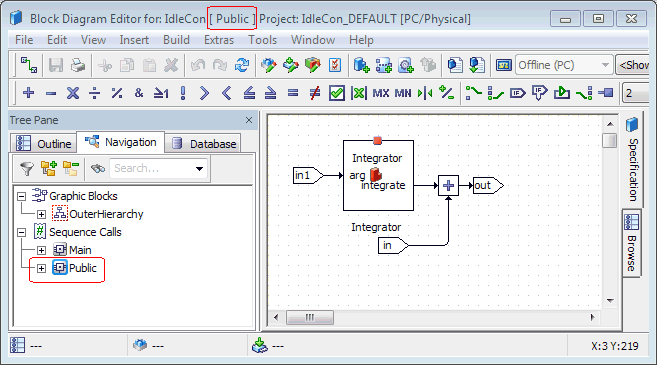
Task: Select the greater-than comparison operator icon
Action: tap(204, 93)
